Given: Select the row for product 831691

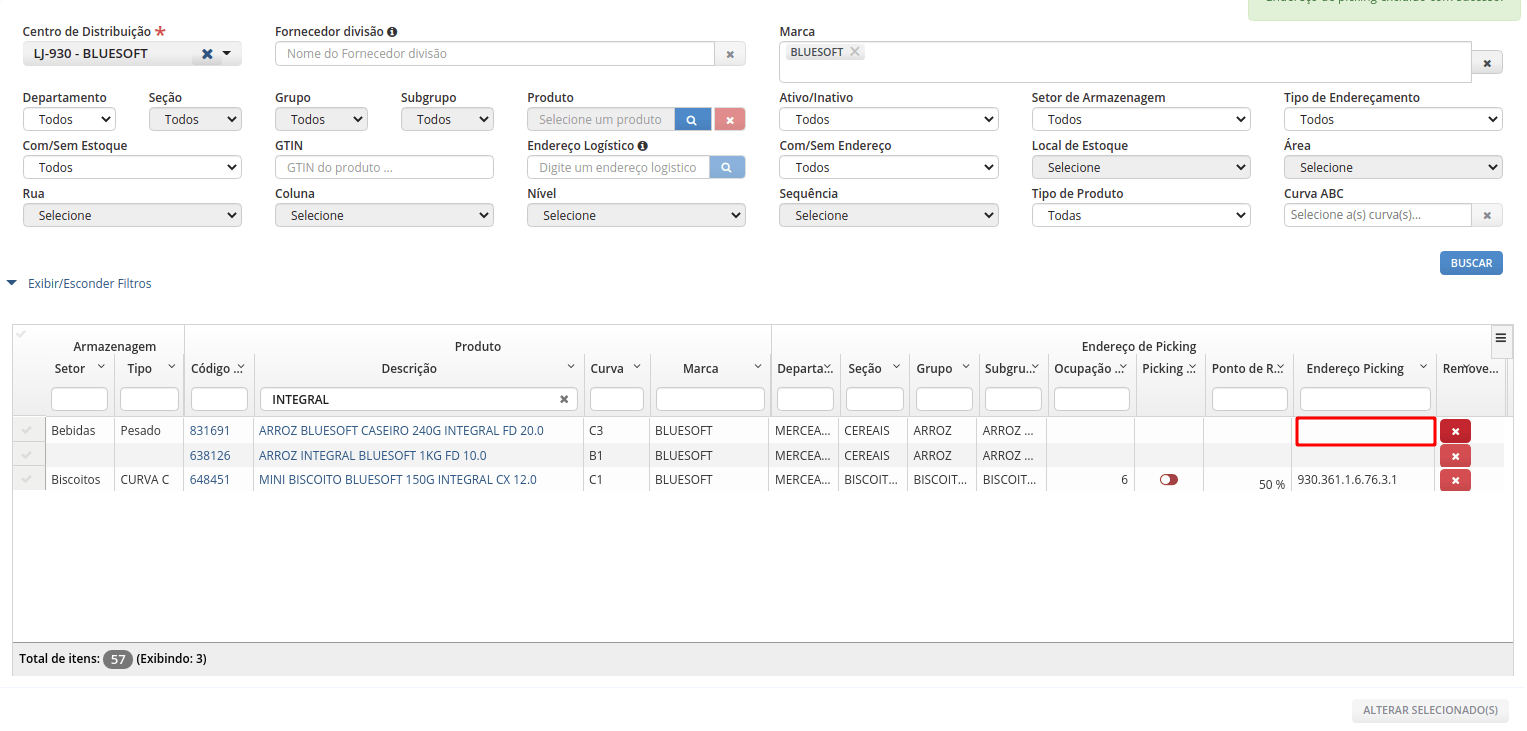Looking at the screenshot, I should [x=28, y=430].
